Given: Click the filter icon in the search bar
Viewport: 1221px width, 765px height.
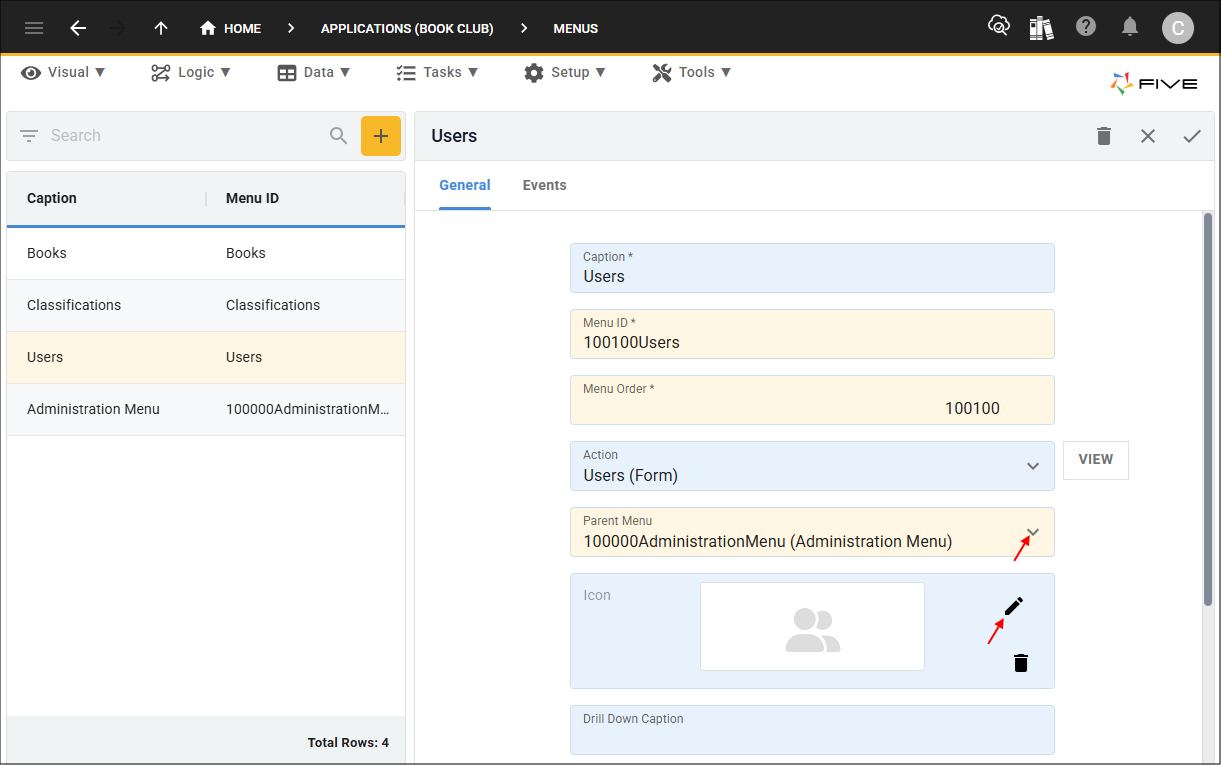Looking at the screenshot, I should click(29, 136).
